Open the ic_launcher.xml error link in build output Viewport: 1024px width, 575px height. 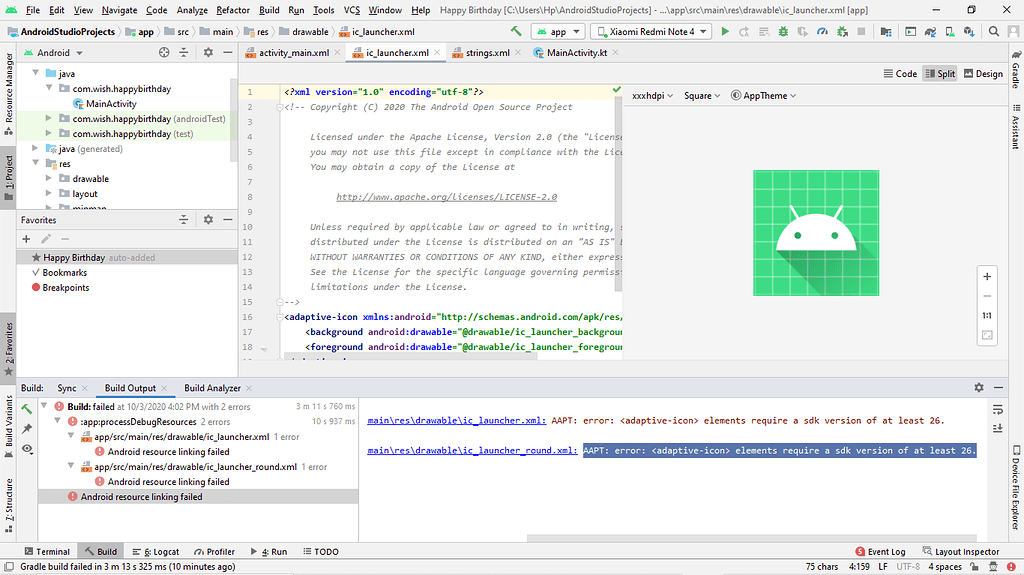(x=456, y=421)
